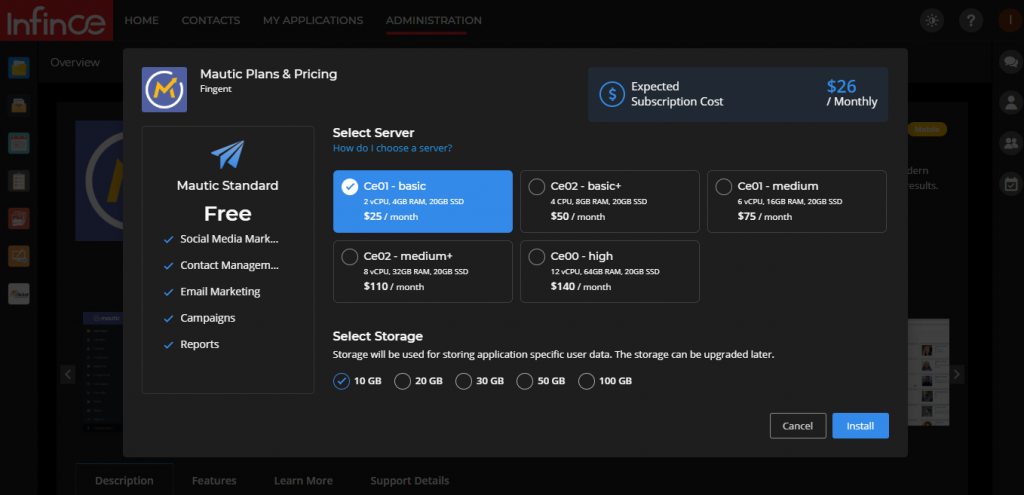This screenshot has width=1024, height=495.
Task: Select the Ce02 - basic+ server
Action: pos(609,201)
